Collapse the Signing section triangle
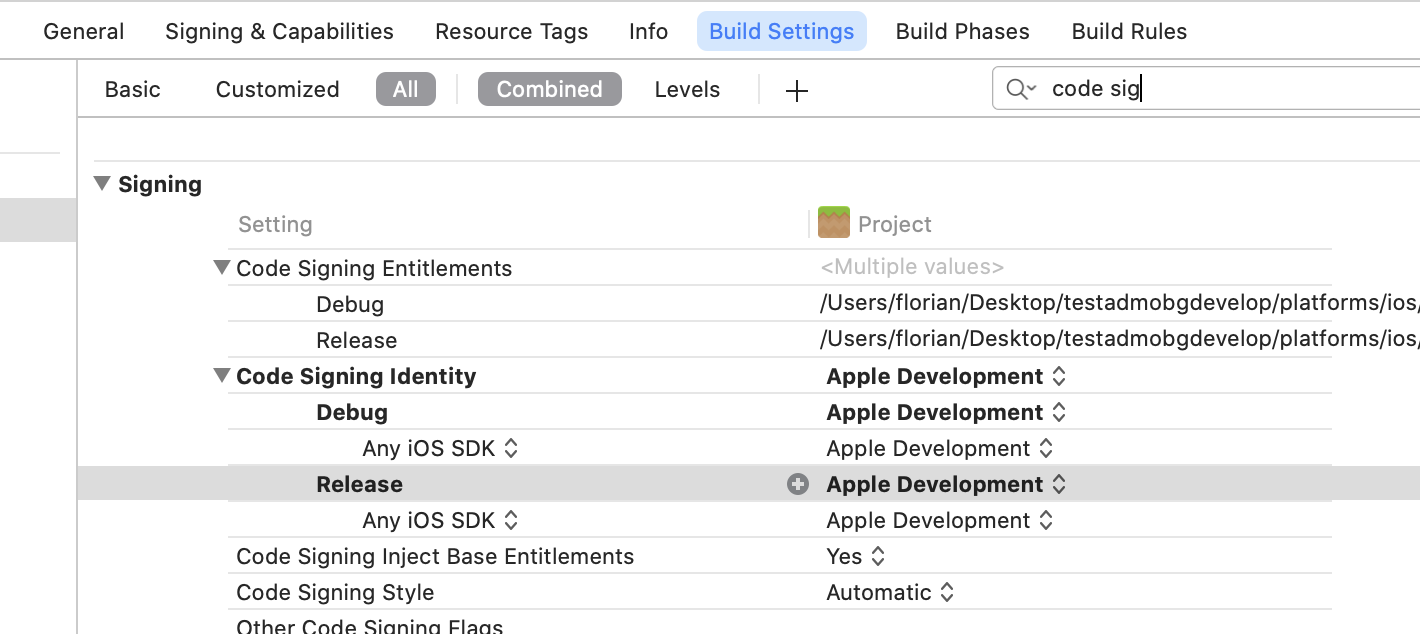 point(102,184)
